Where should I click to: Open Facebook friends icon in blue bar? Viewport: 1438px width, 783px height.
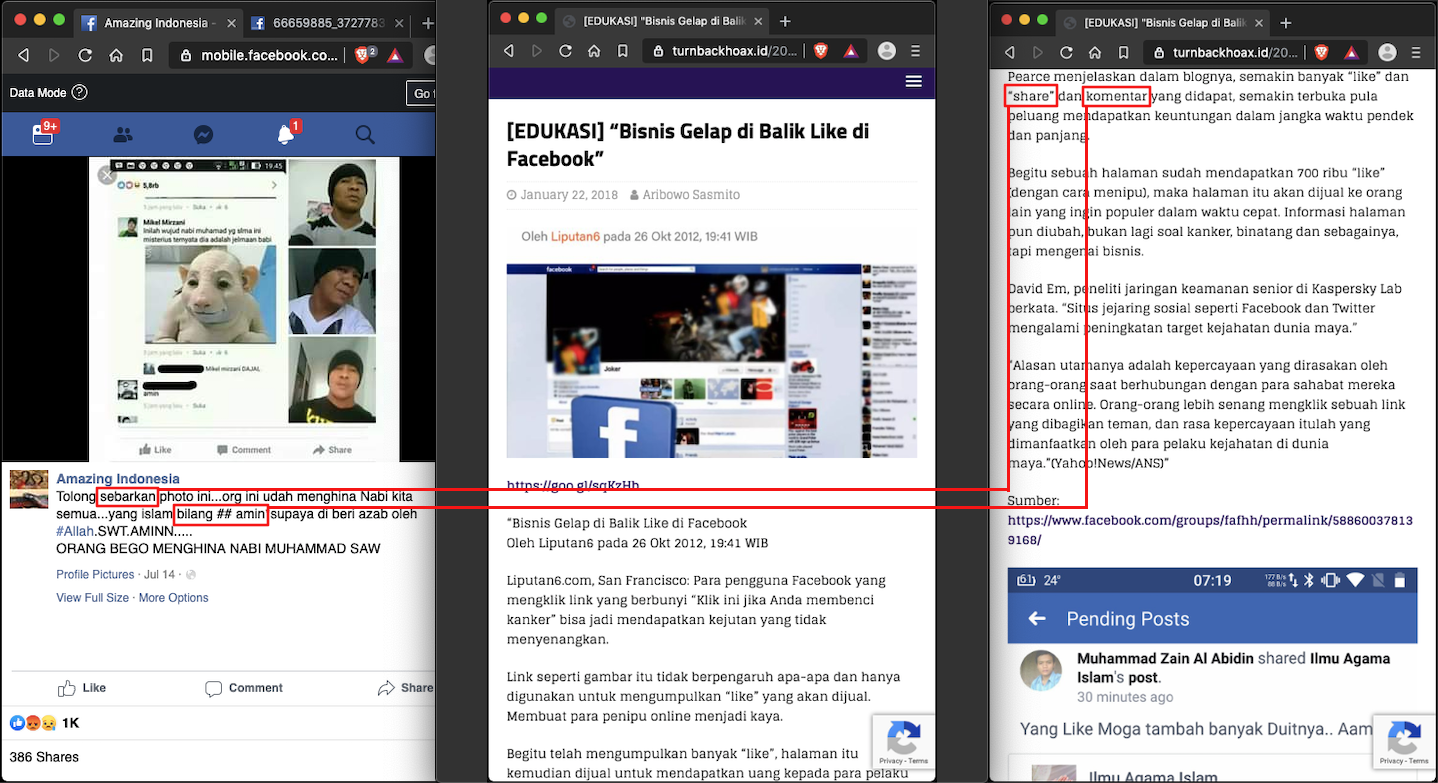[x=123, y=135]
